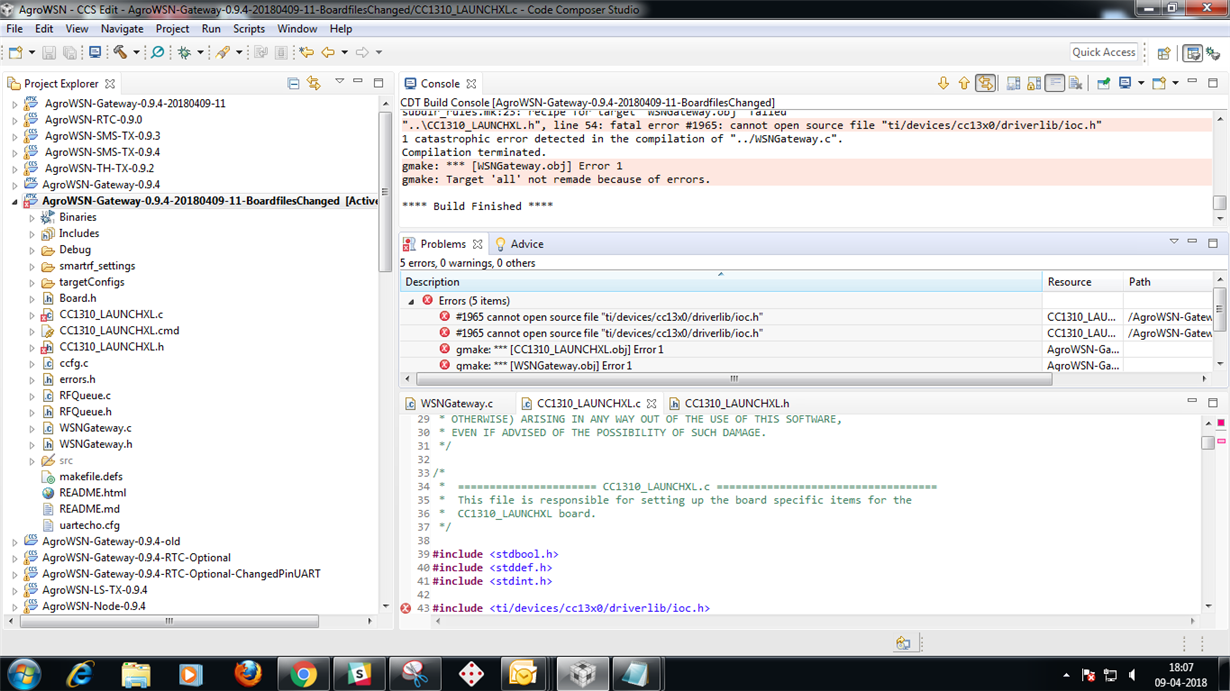This screenshot has height=691, width=1230.
Task: Click the Open Perspective icon
Action: coord(1164,53)
